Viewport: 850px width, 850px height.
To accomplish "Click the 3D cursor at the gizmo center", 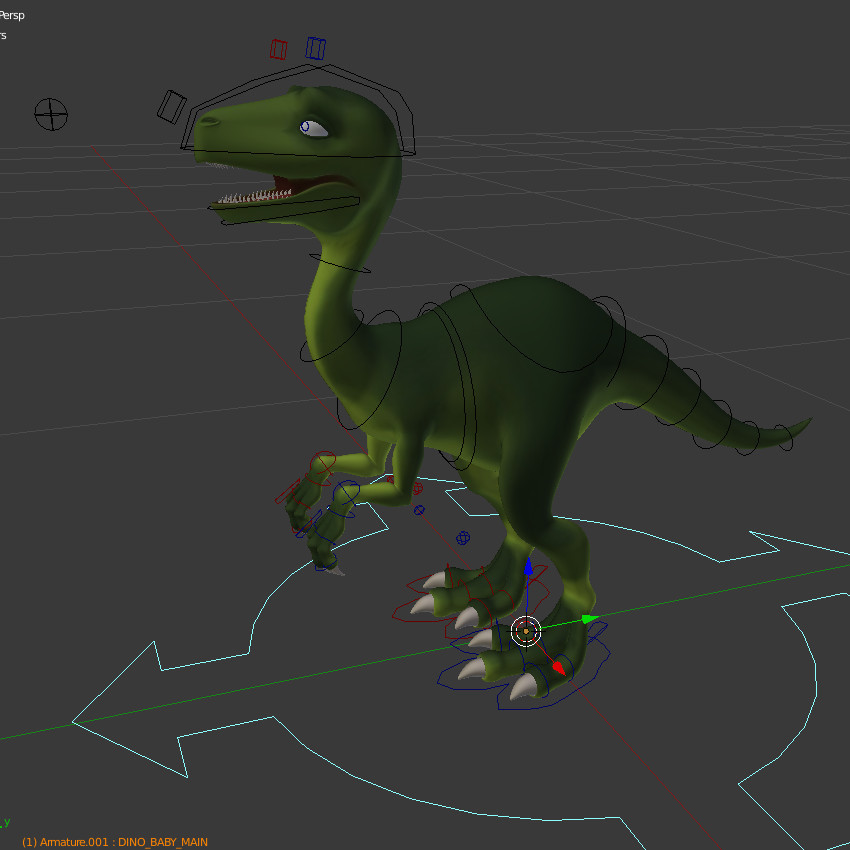I will pyautogui.click(x=527, y=631).
